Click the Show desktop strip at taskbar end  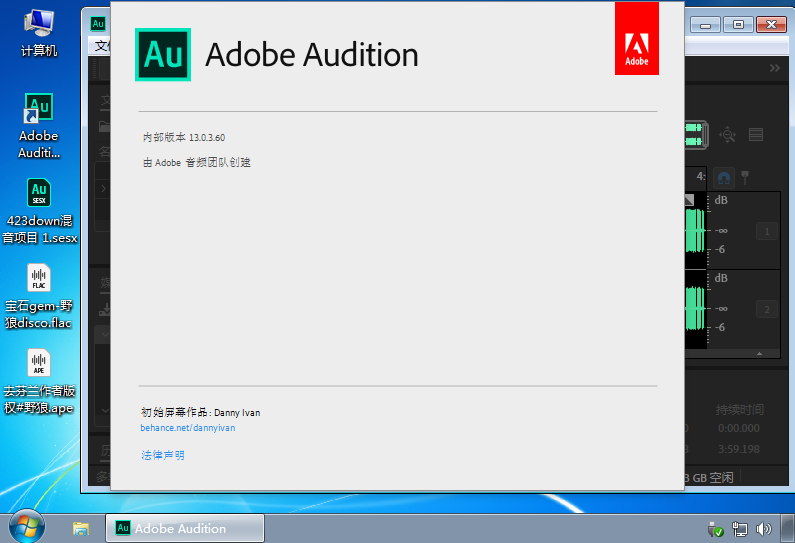[788, 529]
